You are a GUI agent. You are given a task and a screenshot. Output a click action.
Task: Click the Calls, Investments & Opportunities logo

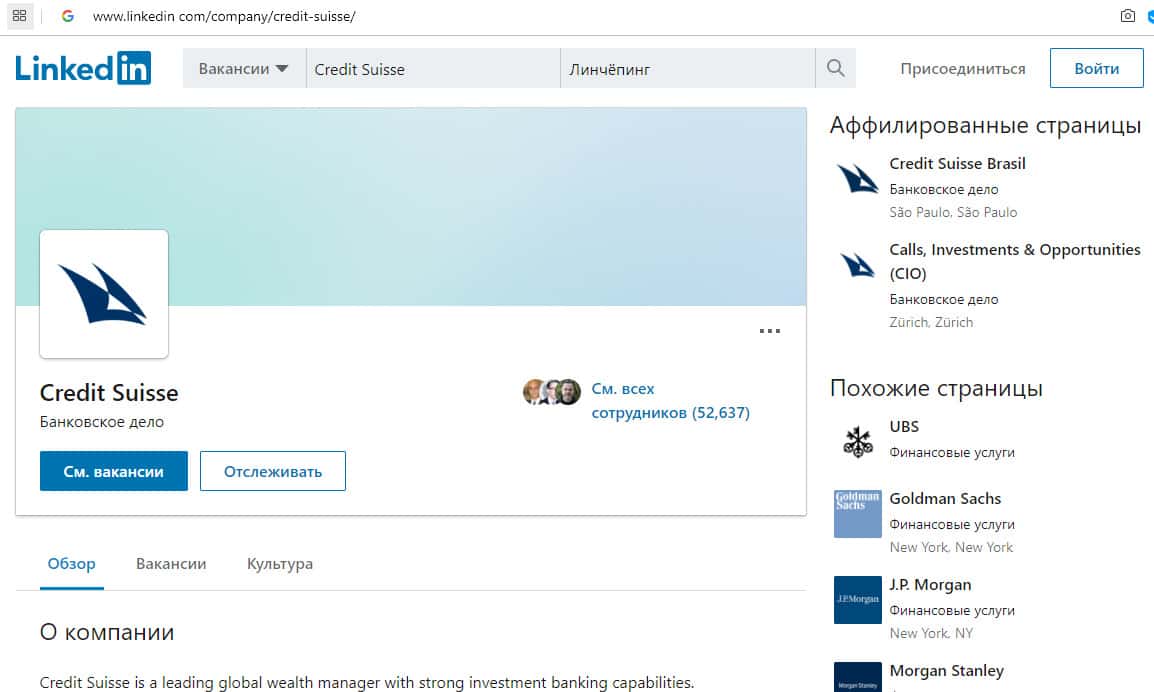click(857, 265)
